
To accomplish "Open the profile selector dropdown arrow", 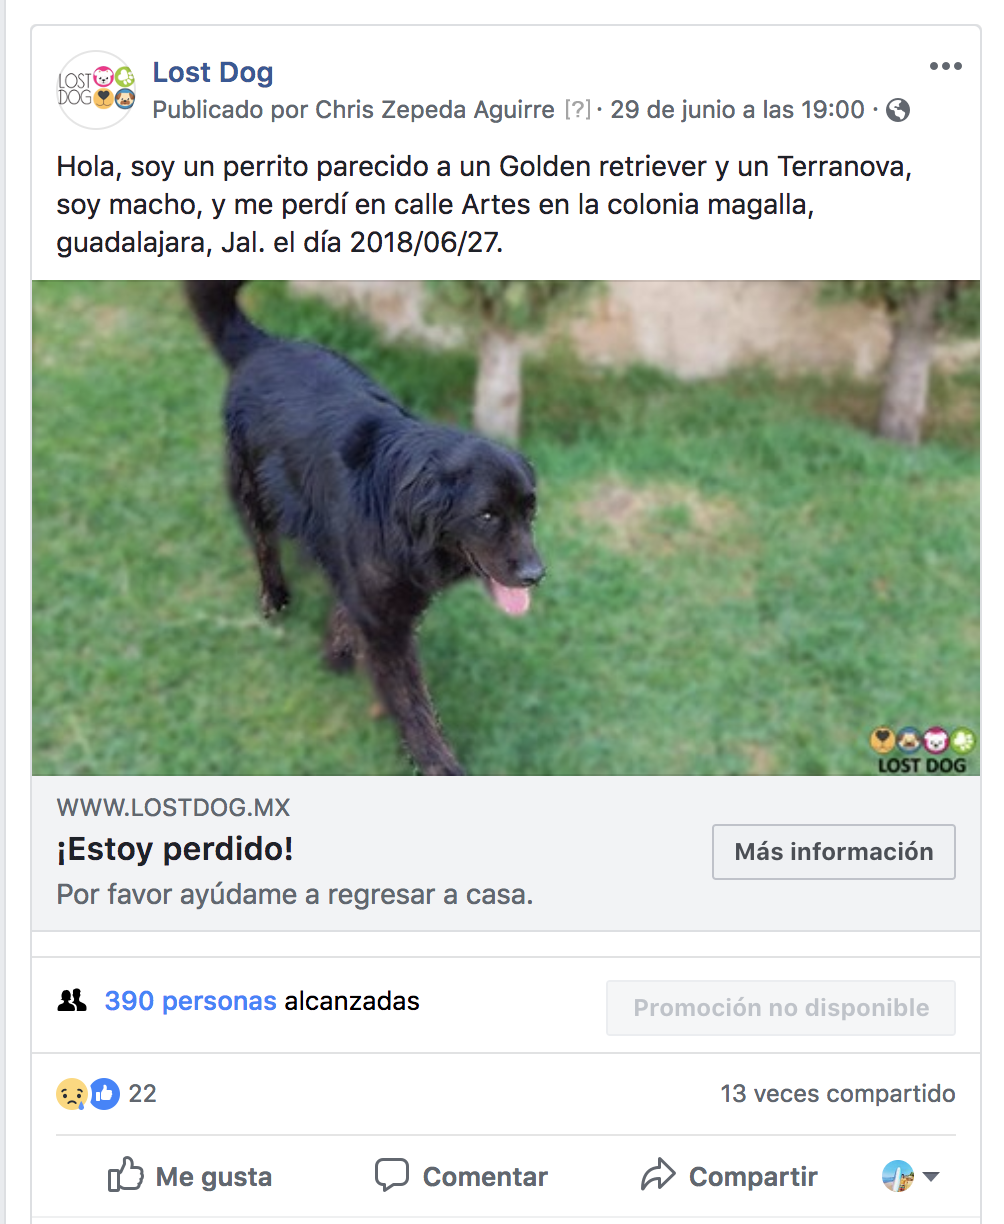I will pos(931,1177).
